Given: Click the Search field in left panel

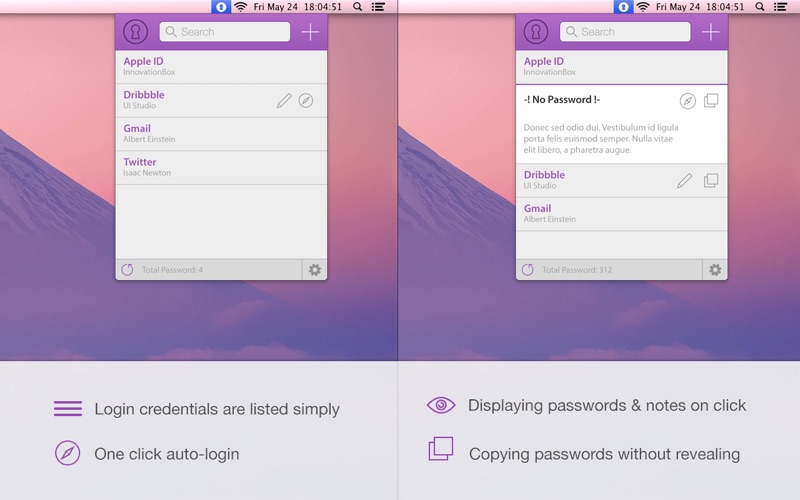Looking at the screenshot, I should (224, 32).
